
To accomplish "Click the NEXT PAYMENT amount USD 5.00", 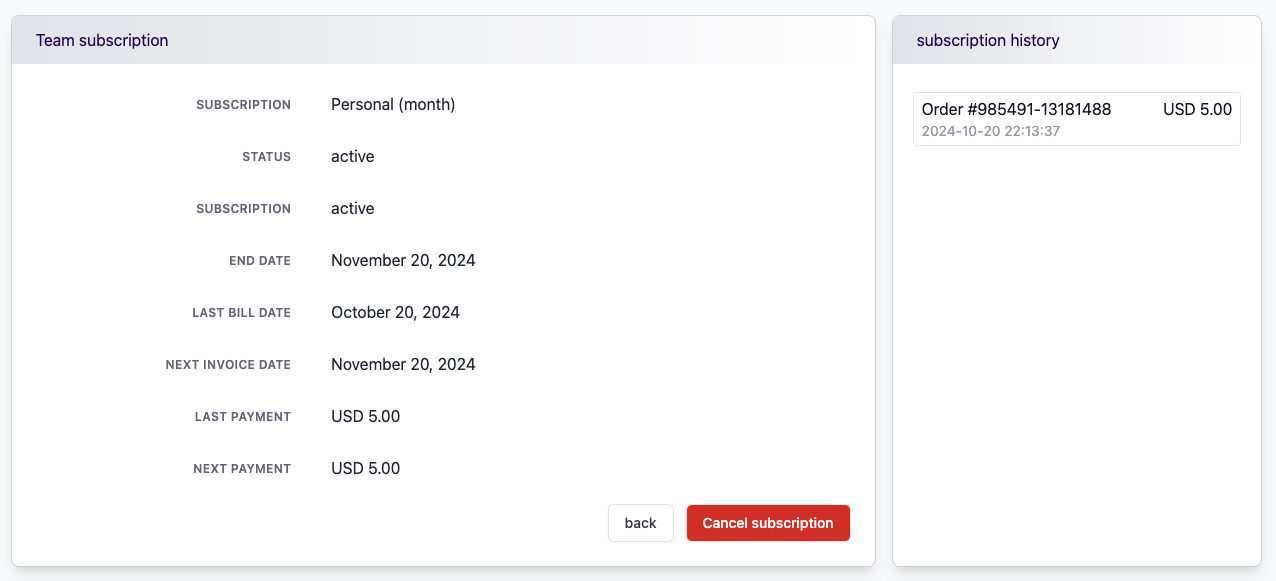I will [365, 468].
